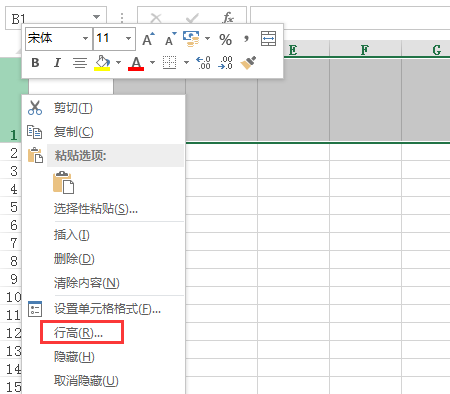Apply comma style format
Screen dimensions: 450x394
pyautogui.click(x=246, y=39)
